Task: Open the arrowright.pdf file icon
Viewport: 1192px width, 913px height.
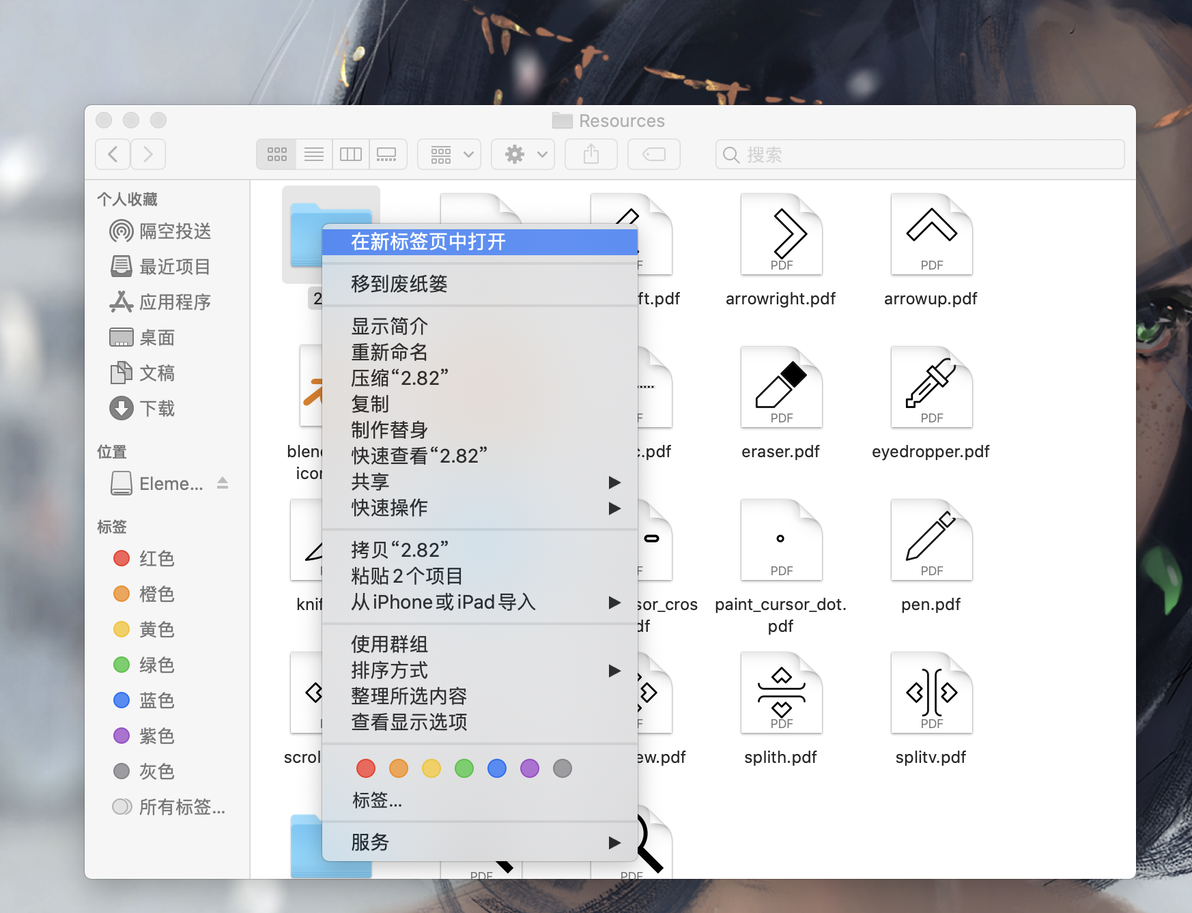Action: (781, 234)
